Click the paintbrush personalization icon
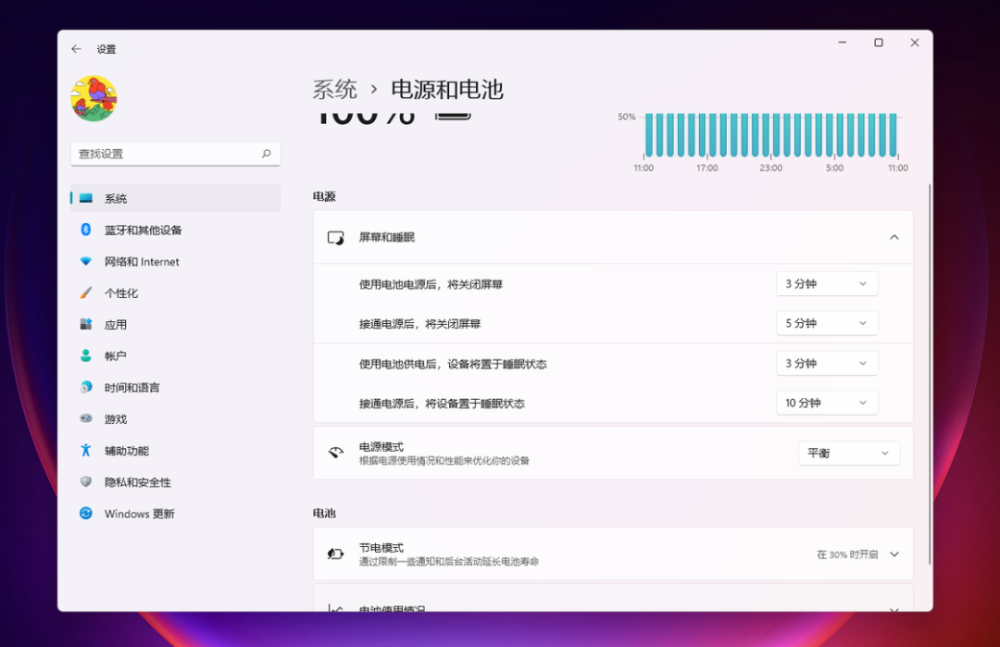The width and height of the screenshot is (1000, 647). click(x=86, y=292)
